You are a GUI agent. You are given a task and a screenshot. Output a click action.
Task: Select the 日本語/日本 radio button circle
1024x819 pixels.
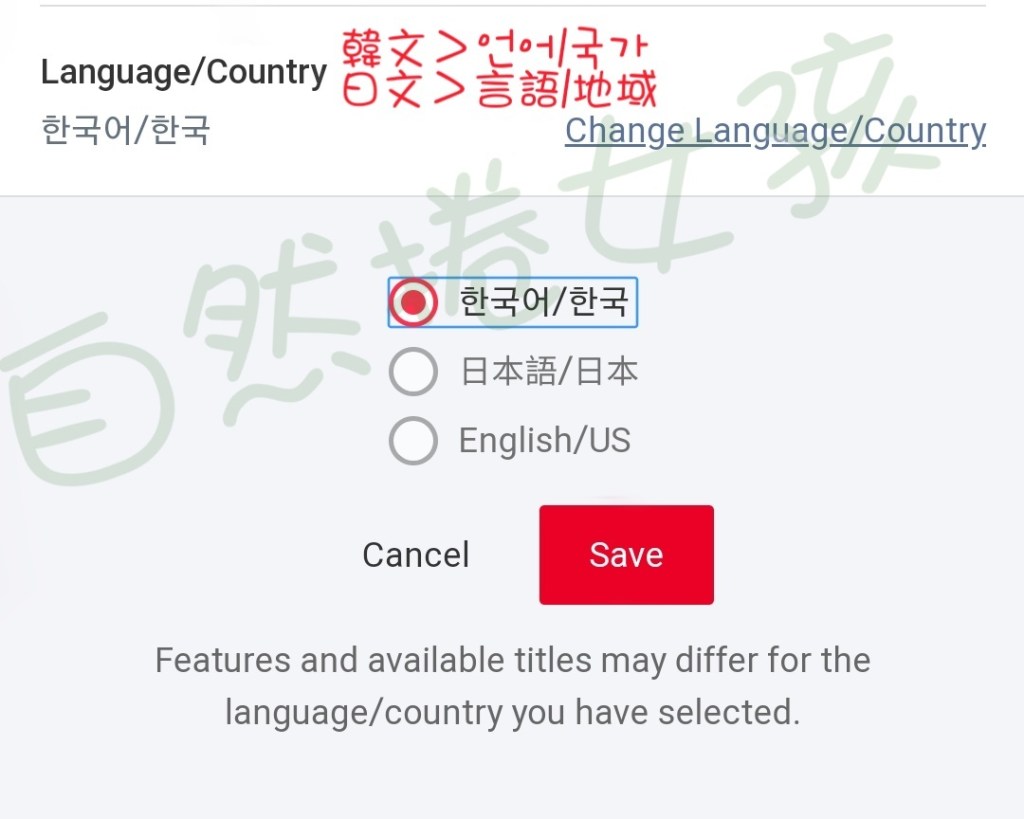click(413, 371)
